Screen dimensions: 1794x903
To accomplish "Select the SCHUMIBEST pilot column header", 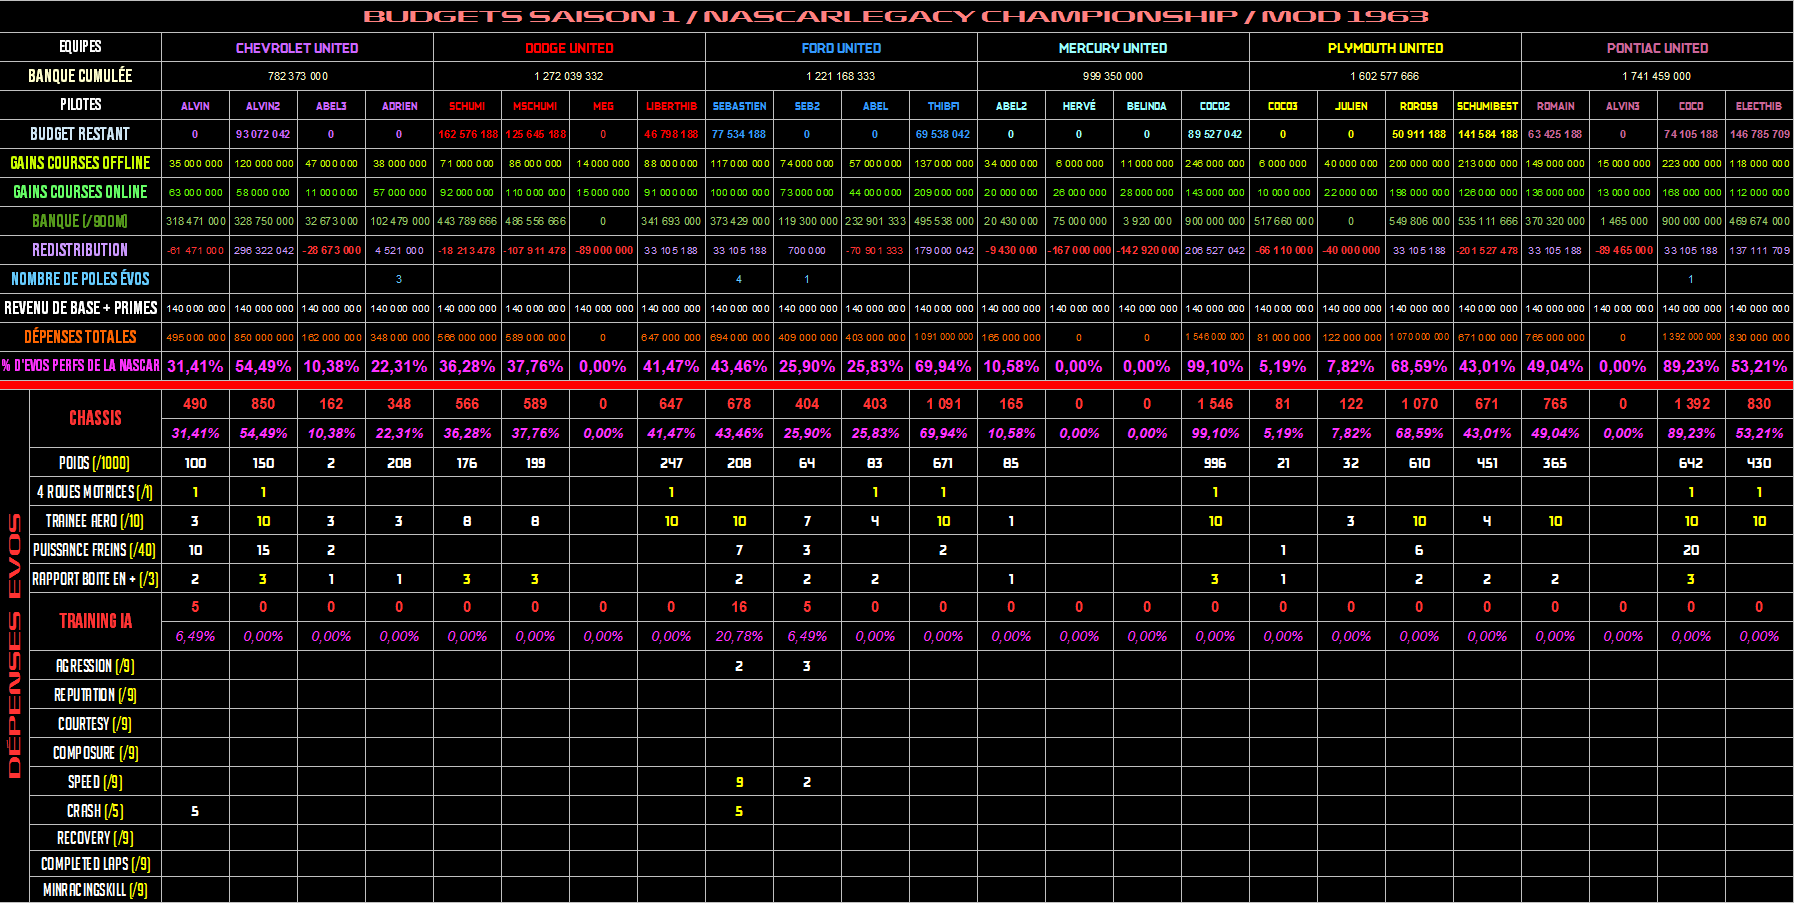I will click(1487, 106).
